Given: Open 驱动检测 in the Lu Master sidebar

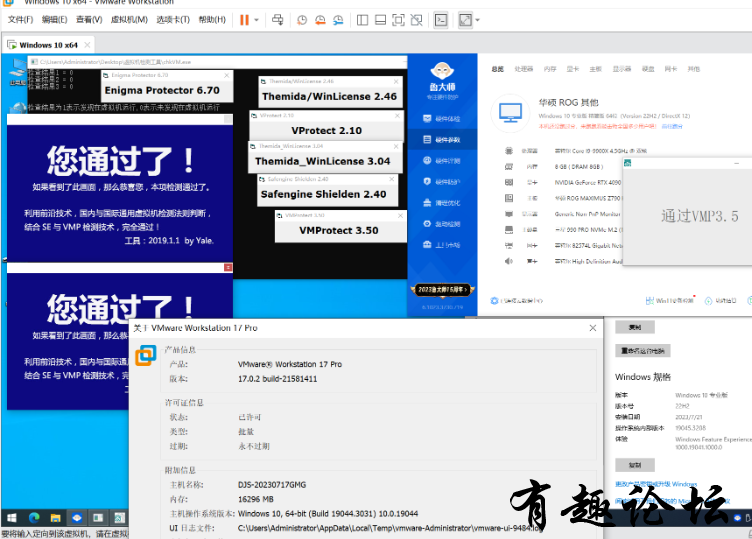Looking at the screenshot, I should coord(442,224).
